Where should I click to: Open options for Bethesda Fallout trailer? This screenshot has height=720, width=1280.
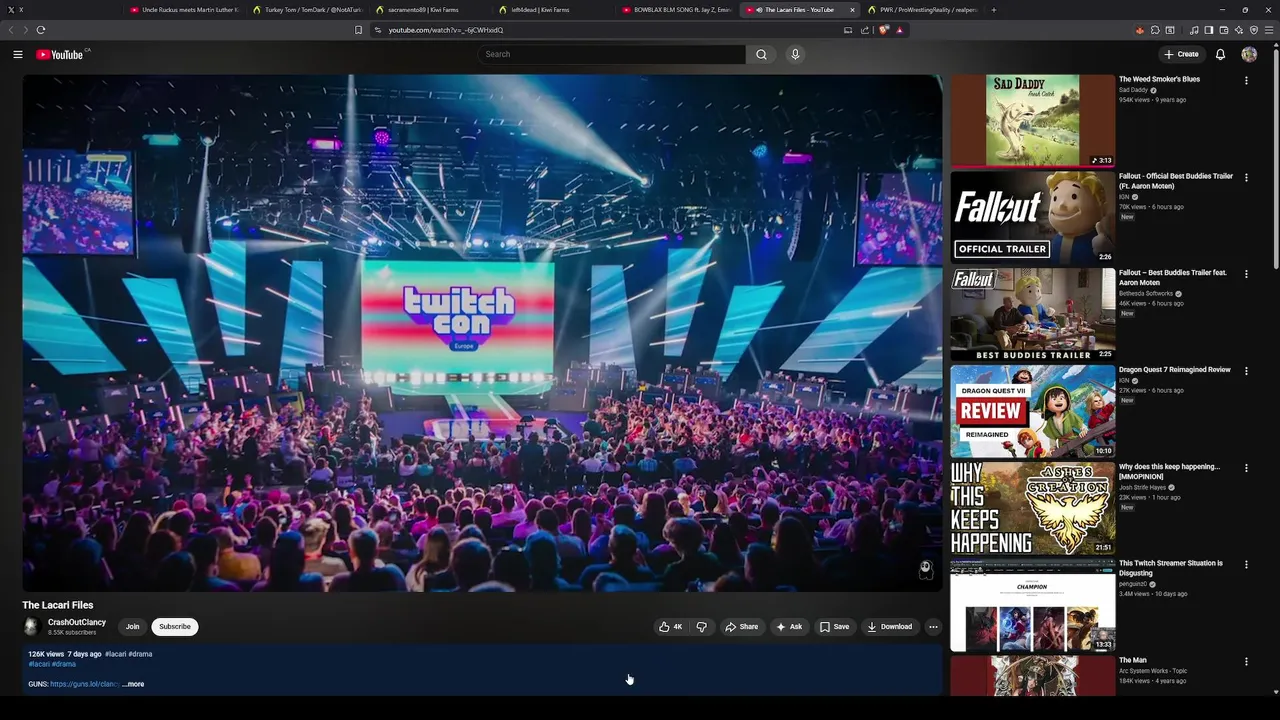(1246, 274)
